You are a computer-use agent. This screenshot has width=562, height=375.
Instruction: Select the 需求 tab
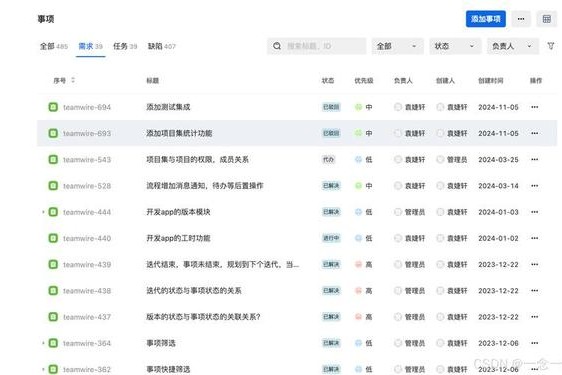[91, 46]
